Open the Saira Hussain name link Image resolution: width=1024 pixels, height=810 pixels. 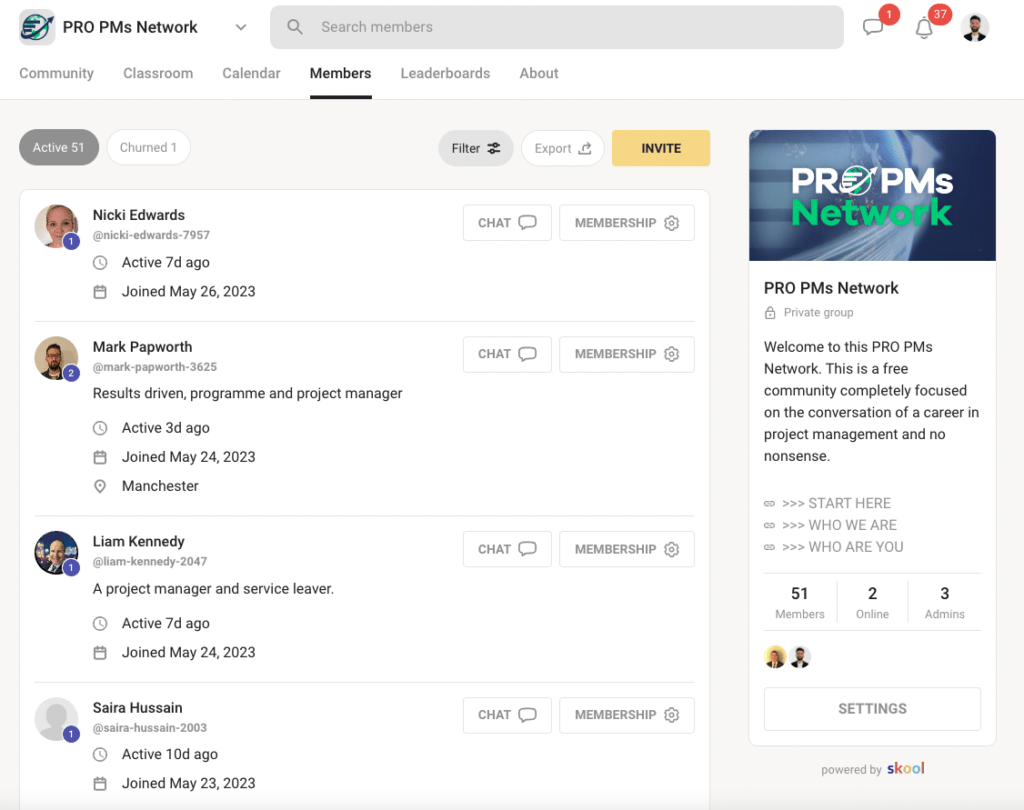[137, 707]
